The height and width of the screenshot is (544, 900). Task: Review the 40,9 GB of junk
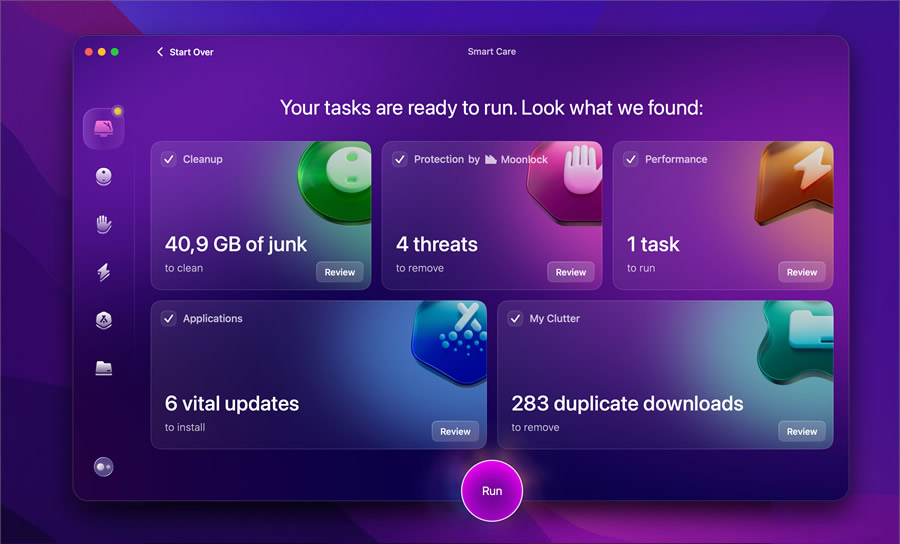pyautogui.click(x=340, y=272)
